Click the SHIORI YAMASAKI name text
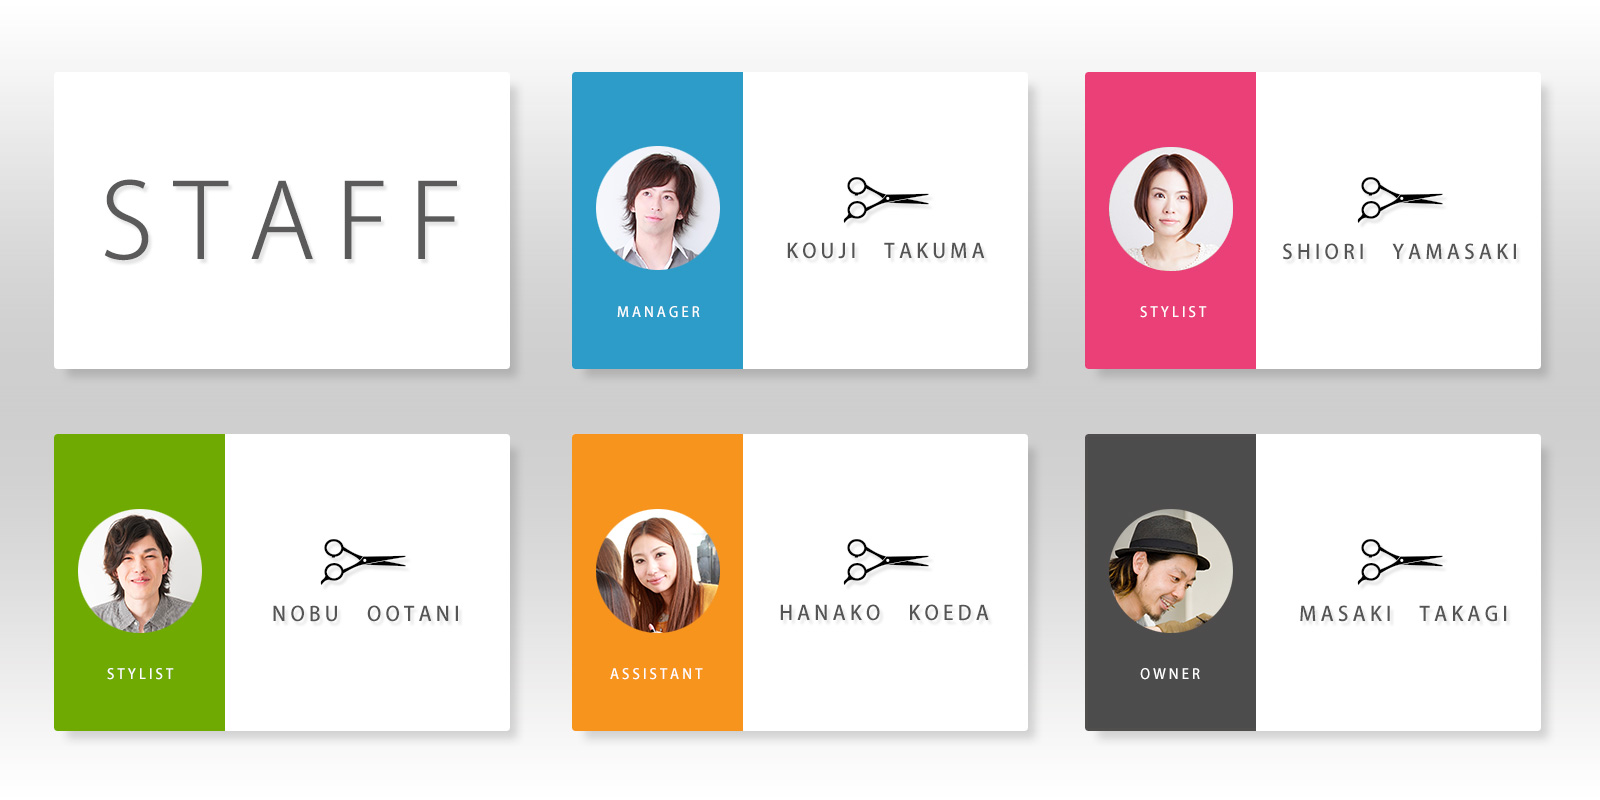The height and width of the screenshot is (800, 1600). point(1400,252)
